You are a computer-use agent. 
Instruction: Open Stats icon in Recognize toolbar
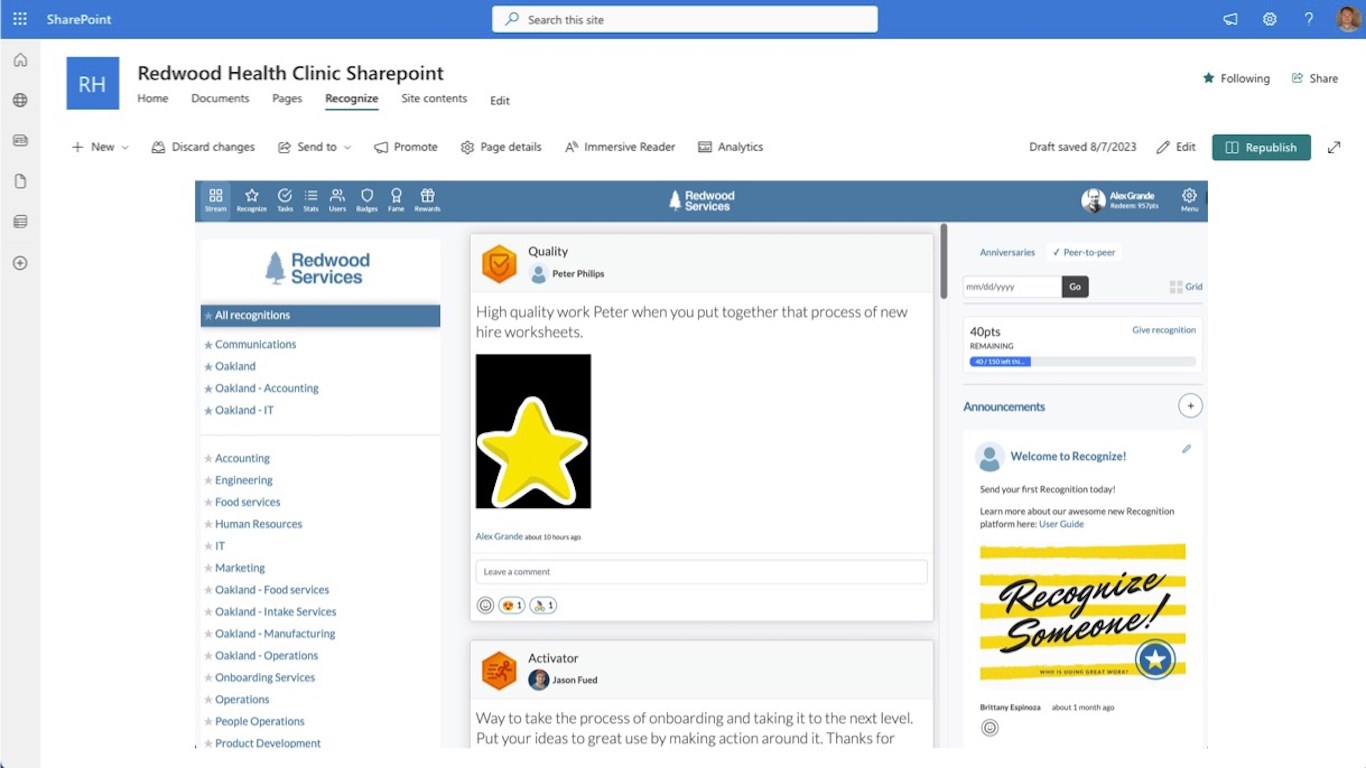(x=311, y=200)
